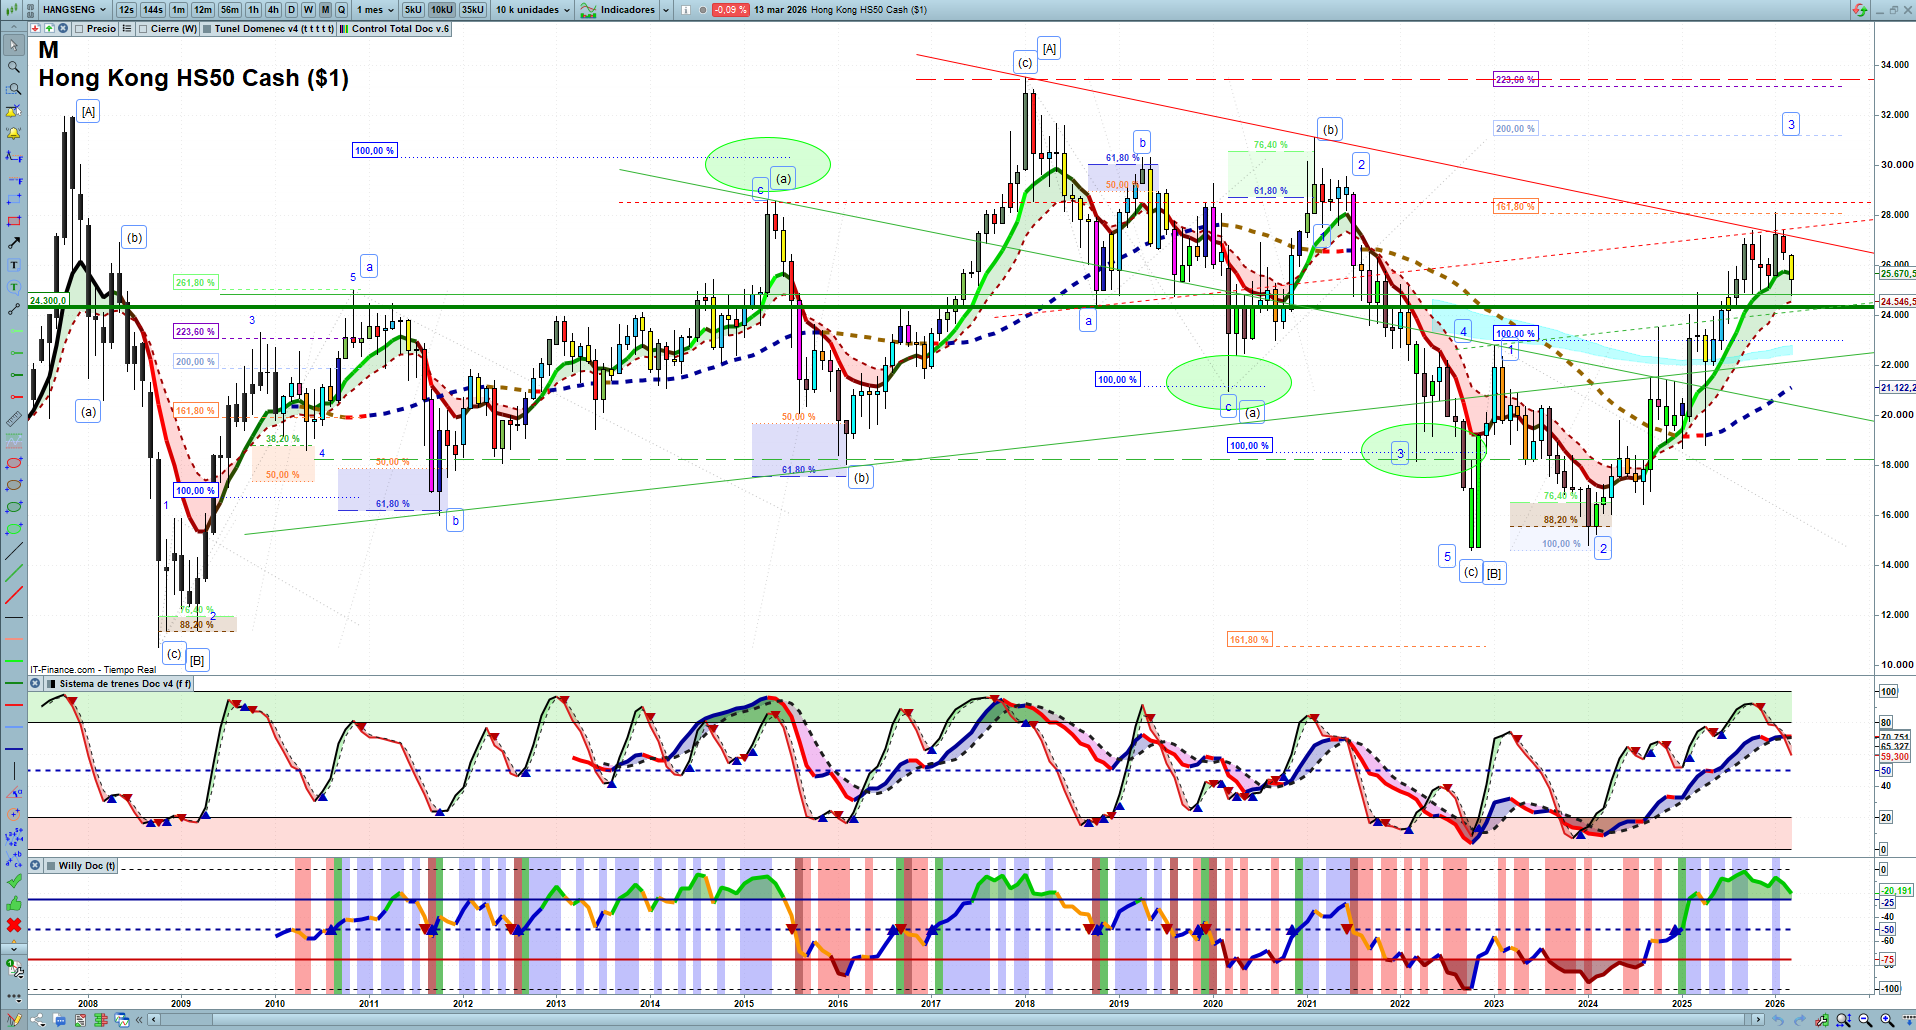Remove indicator with blue X button
This screenshot has height=1030, width=1916.
click(x=62, y=29)
